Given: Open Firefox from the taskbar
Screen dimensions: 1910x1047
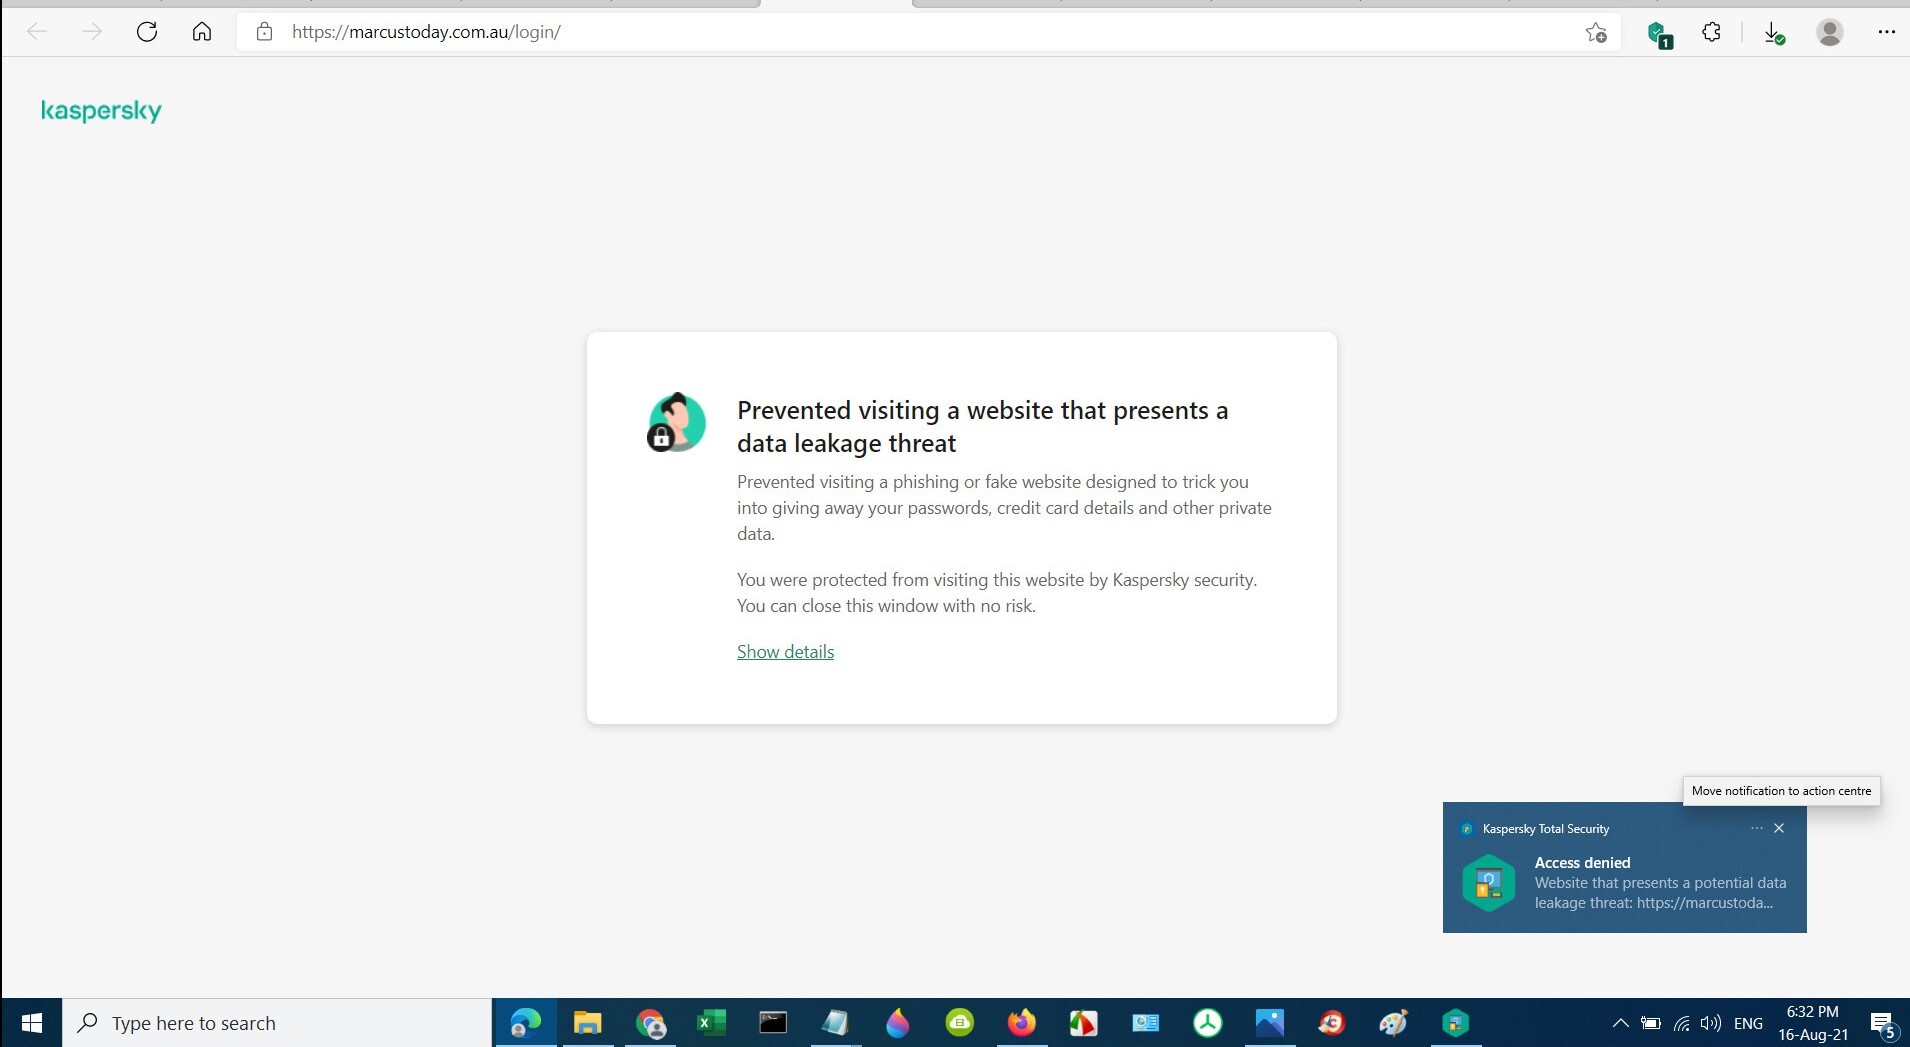Looking at the screenshot, I should click(1022, 1023).
